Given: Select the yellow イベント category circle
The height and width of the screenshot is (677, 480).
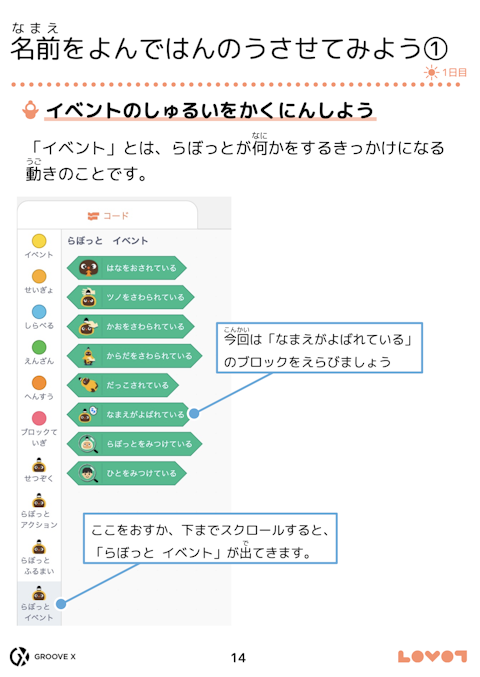Looking at the screenshot, I should click(39, 241).
